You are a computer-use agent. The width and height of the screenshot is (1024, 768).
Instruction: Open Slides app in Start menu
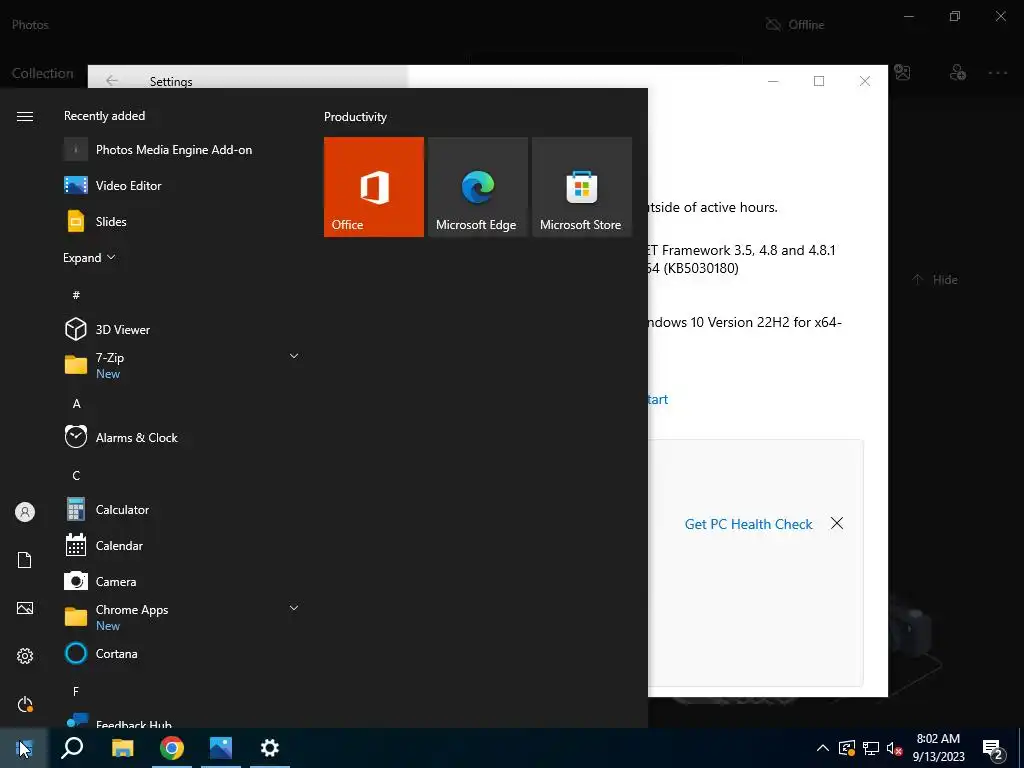tap(182, 221)
